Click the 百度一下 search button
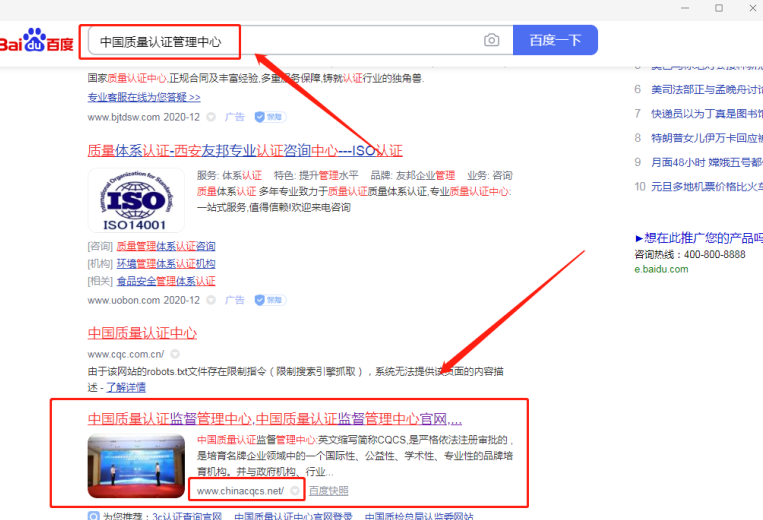 (x=555, y=40)
